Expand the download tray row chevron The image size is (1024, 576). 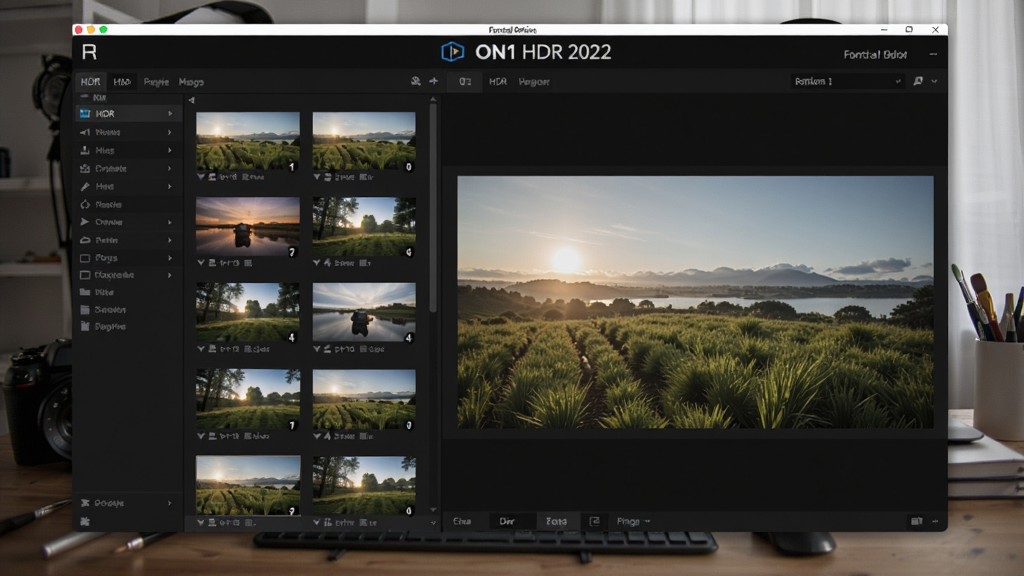170,150
